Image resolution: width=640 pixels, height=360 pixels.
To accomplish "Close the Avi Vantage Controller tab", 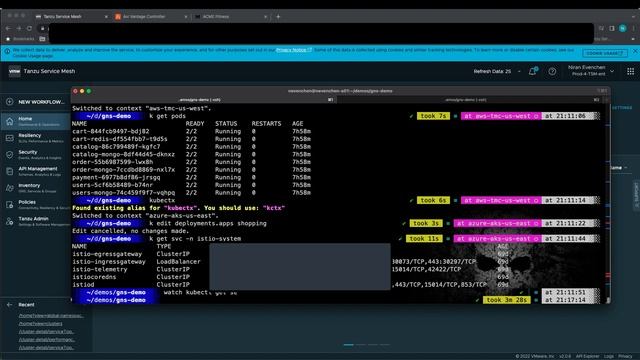I will (186, 17).
